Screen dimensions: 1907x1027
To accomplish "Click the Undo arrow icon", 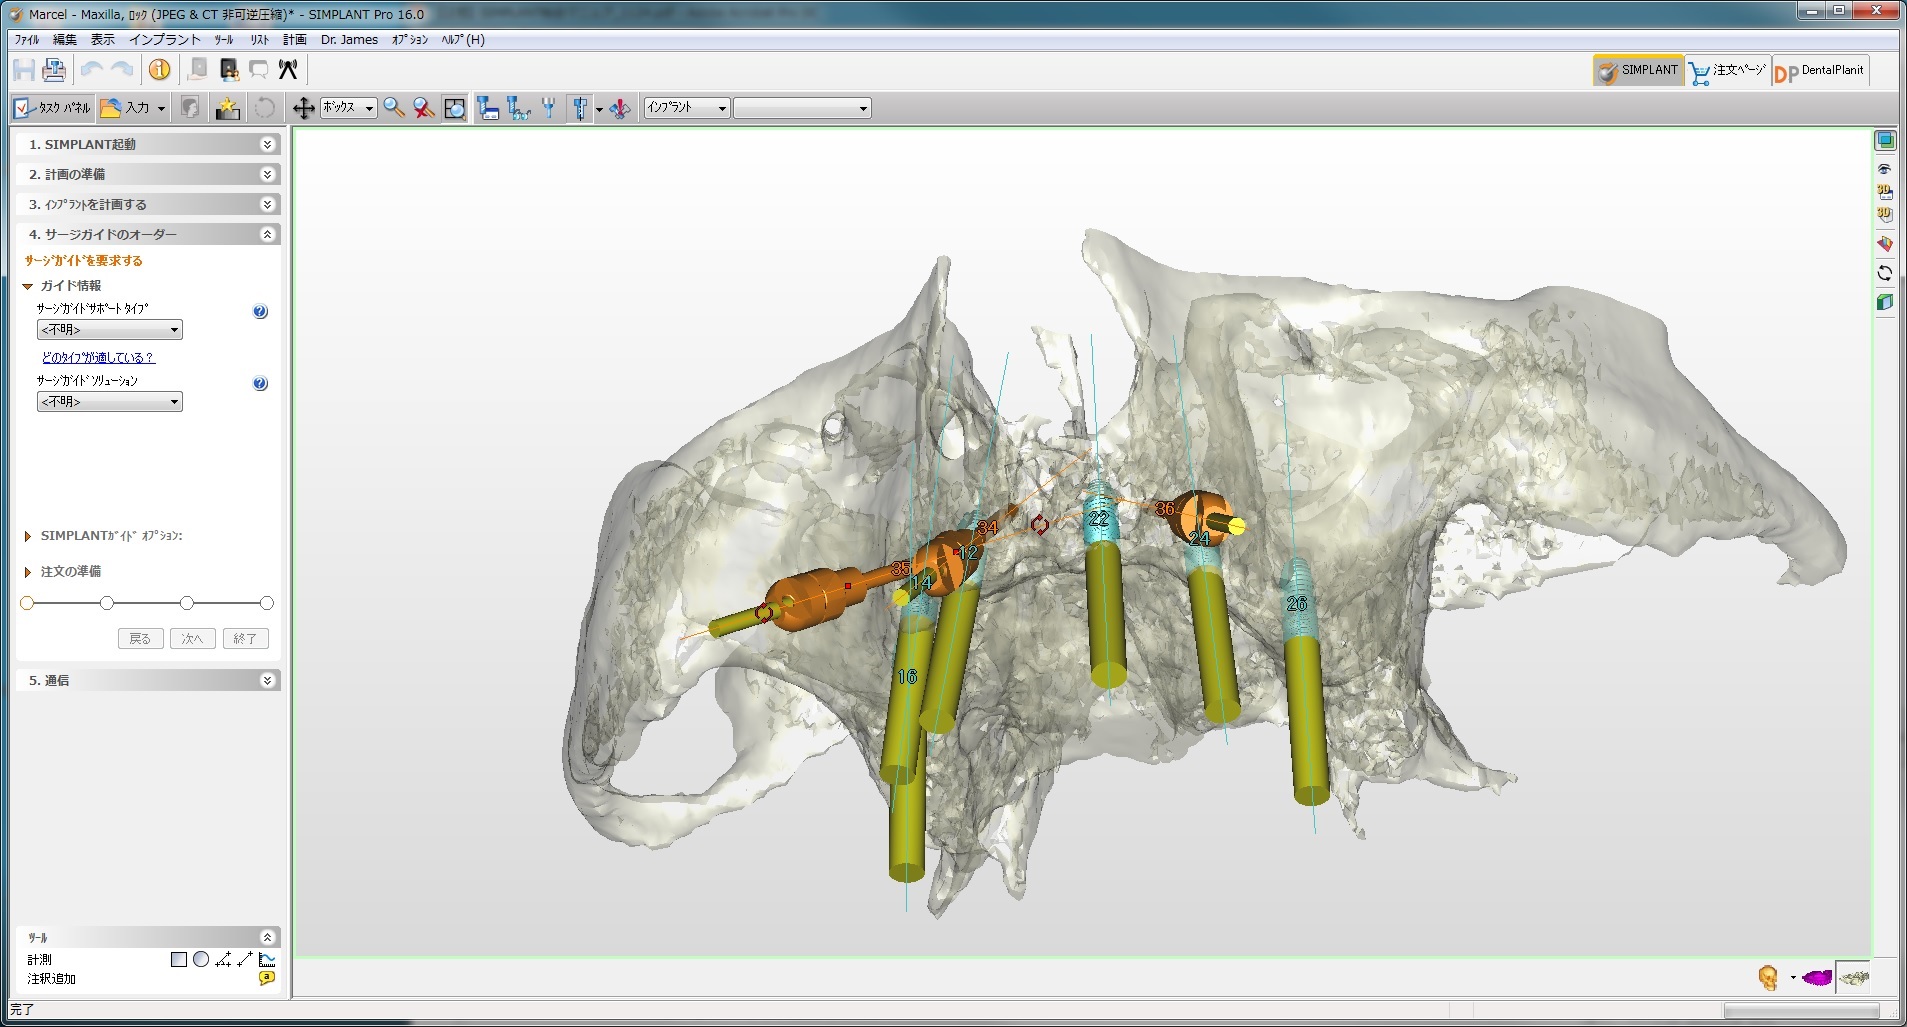I will [92, 70].
